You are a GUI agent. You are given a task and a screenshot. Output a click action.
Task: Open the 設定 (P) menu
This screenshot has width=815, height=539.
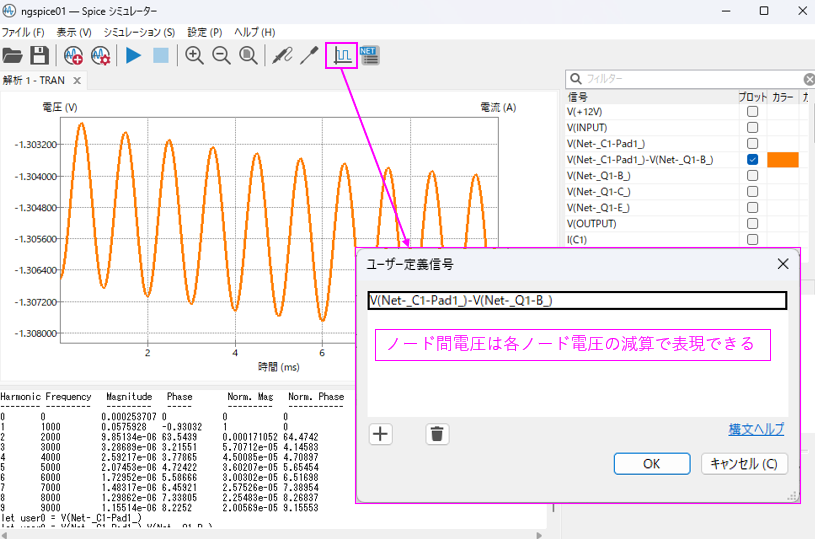[205, 32]
